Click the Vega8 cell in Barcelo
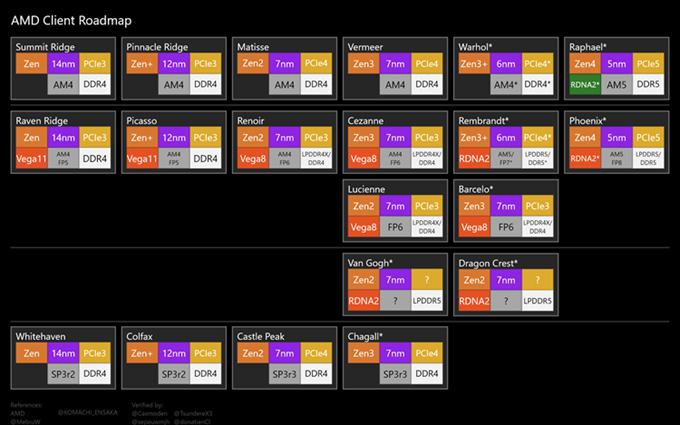 click(x=474, y=227)
